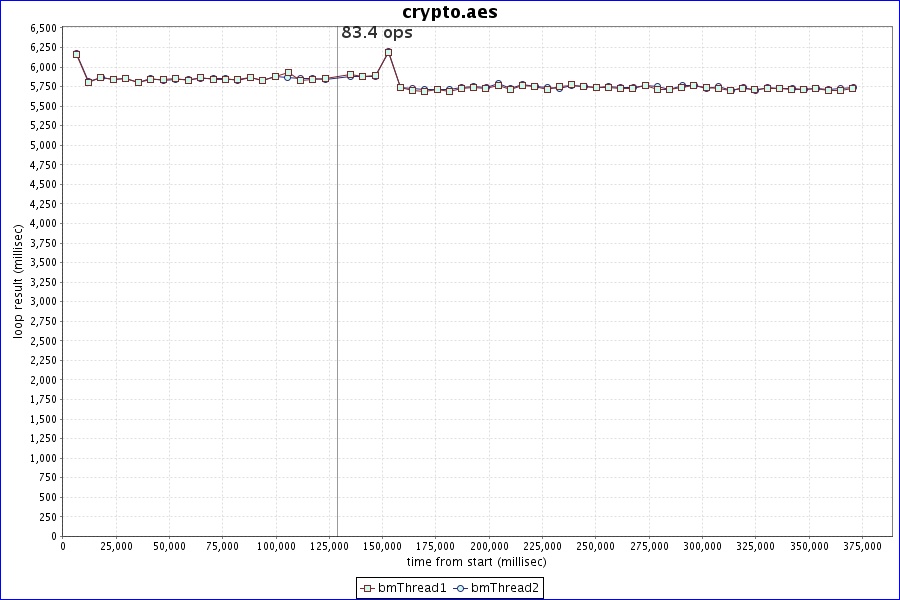Click the last data point on the line
This screenshot has width=900, height=600.
click(x=852, y=88)
